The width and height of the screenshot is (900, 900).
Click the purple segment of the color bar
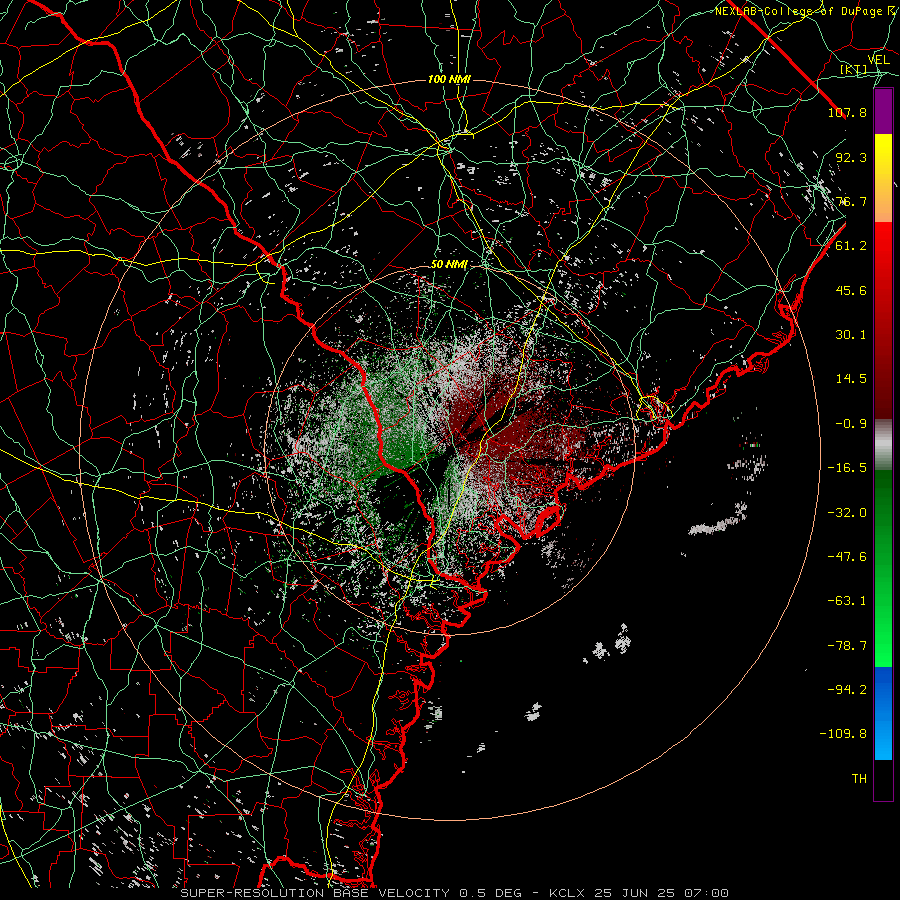[x=883, y=111]
